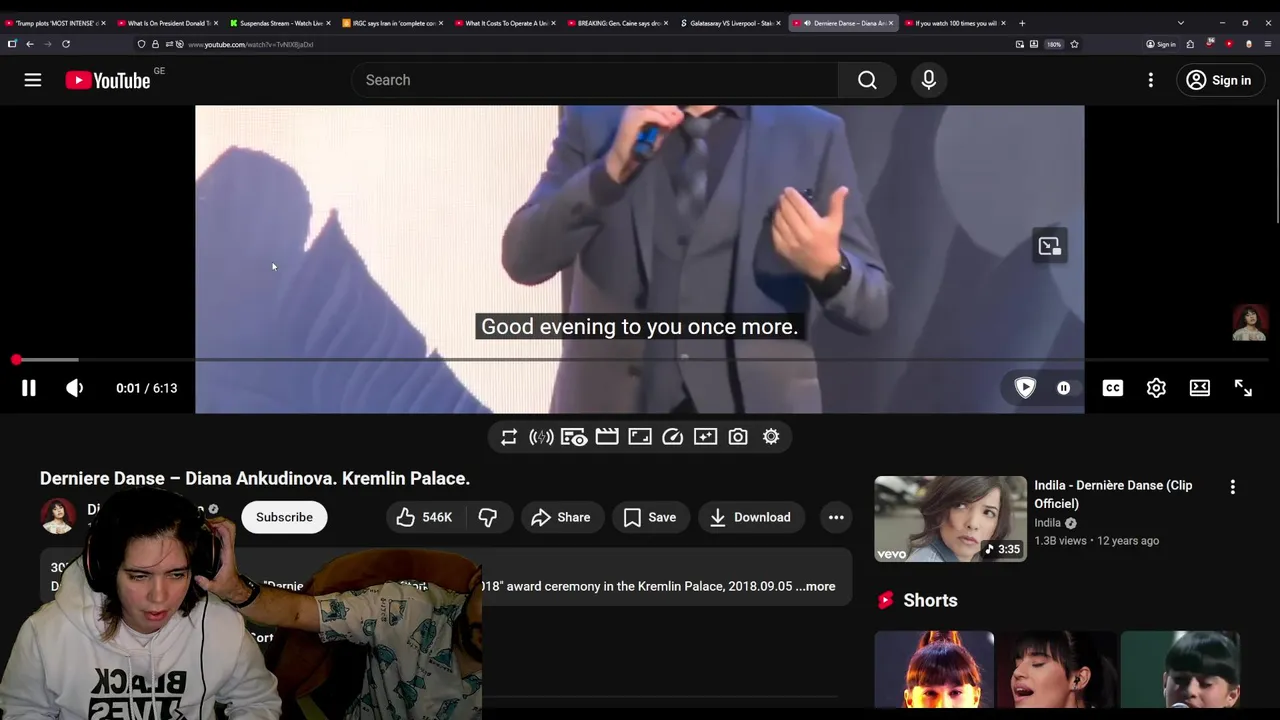Open more actions ellipsis under video
Viewport: 1280px width, 720px height.
click(x=836, y=517)
